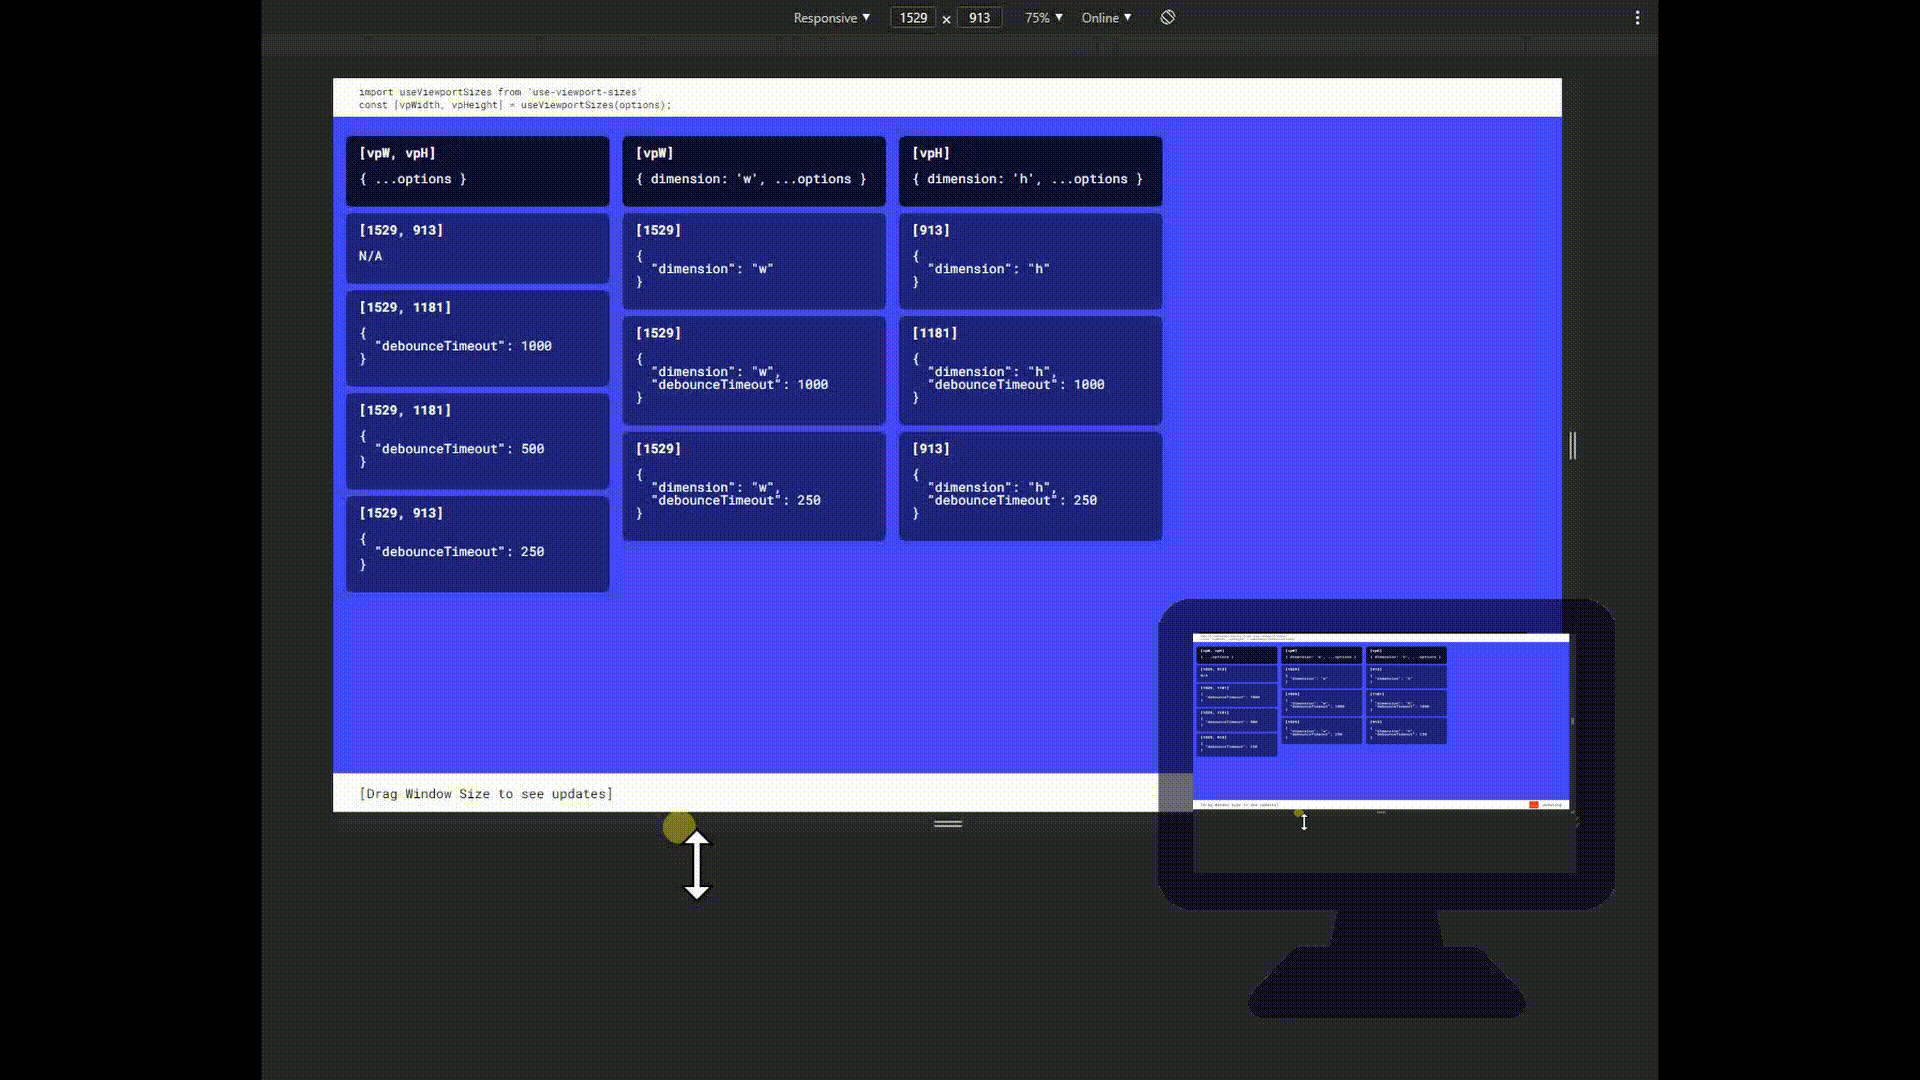Viewport: 1920px width, 1080px height.
Task: Open the three-dot more options menu
Action: pyautogui.click(x=1637, y=18)
